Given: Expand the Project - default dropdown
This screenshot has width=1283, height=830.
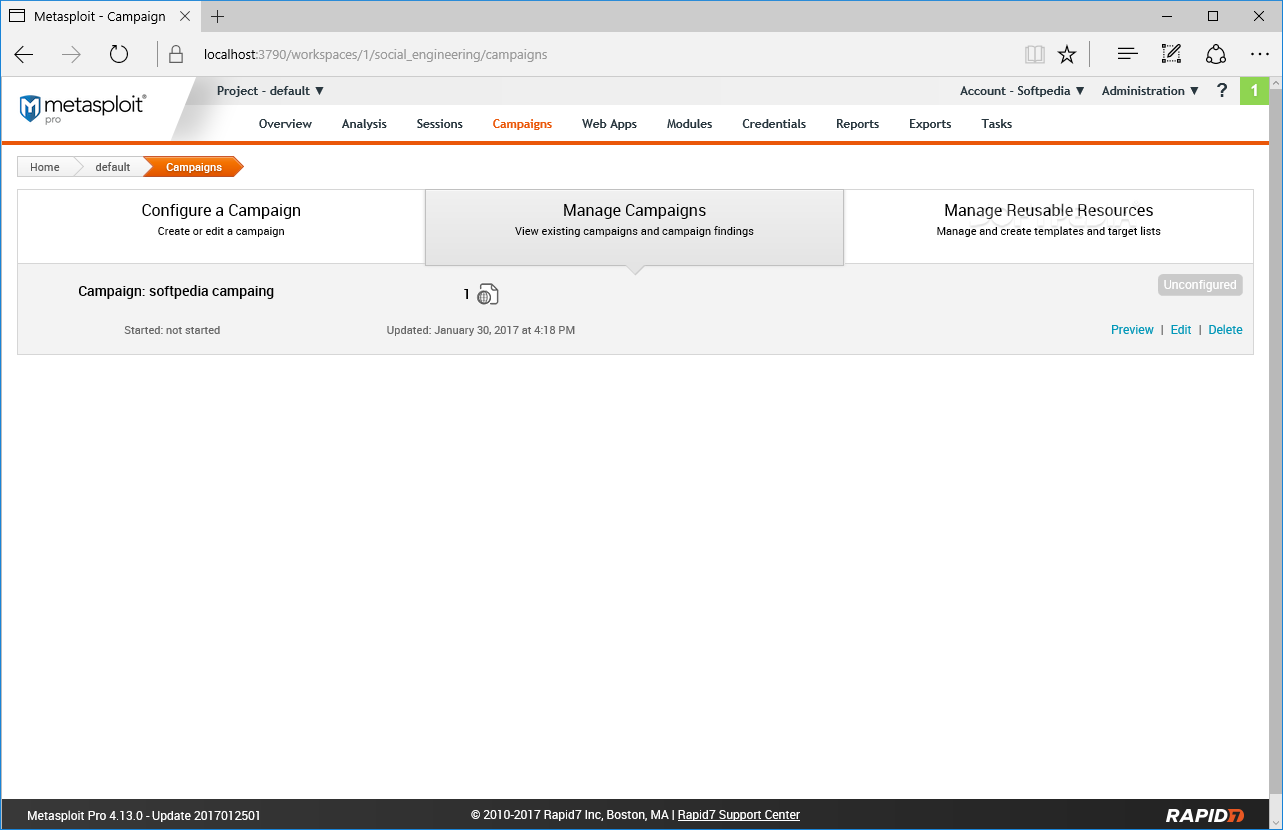Looking at the screenshot, I should 270,91.
